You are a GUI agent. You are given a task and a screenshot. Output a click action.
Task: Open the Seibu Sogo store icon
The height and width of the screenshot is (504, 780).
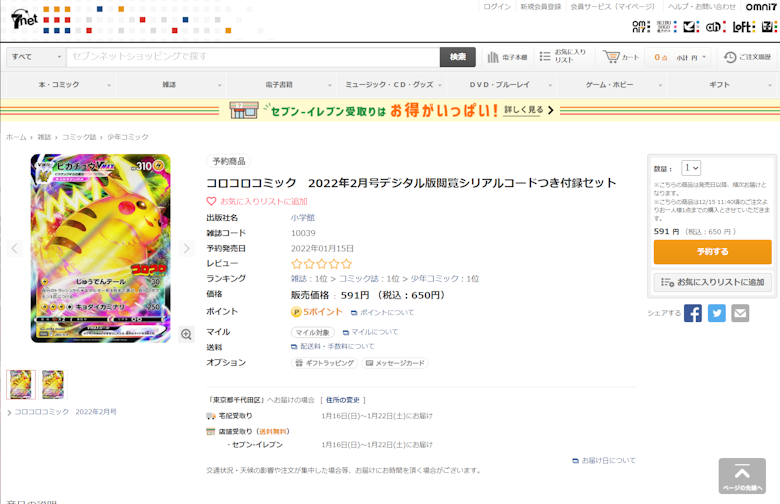[667, 26]
